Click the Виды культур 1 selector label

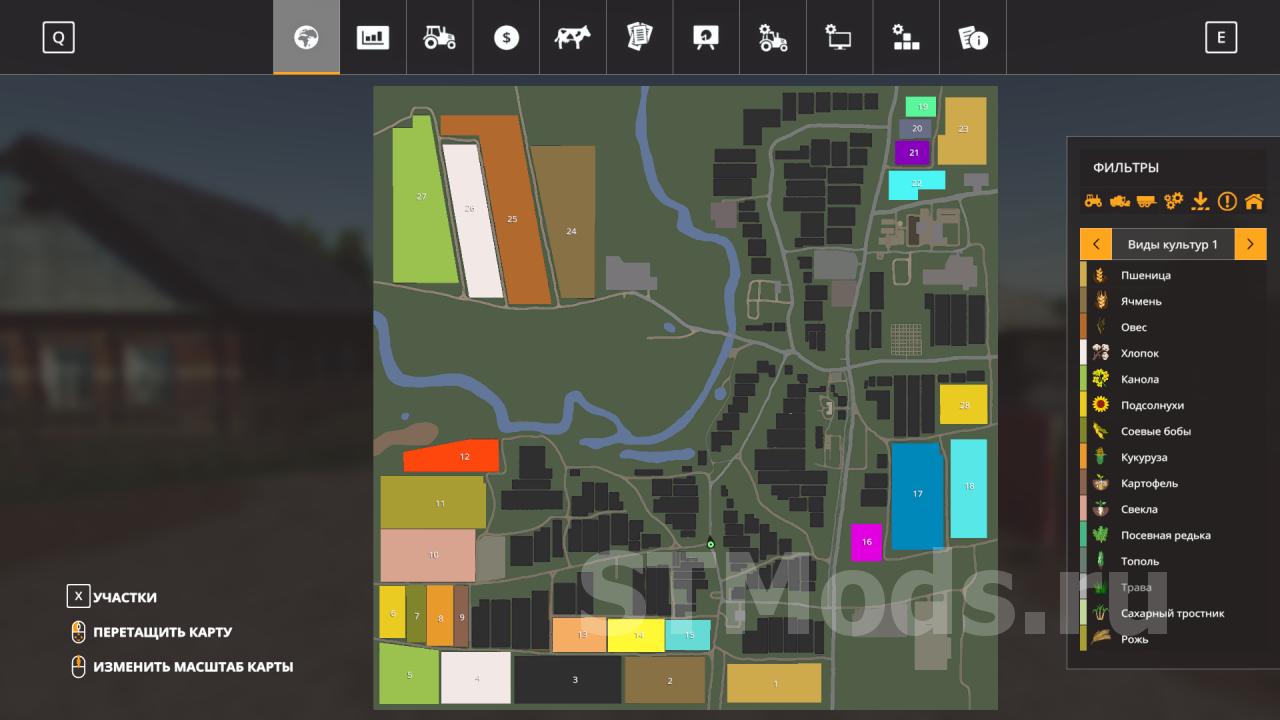point(1173,244)
